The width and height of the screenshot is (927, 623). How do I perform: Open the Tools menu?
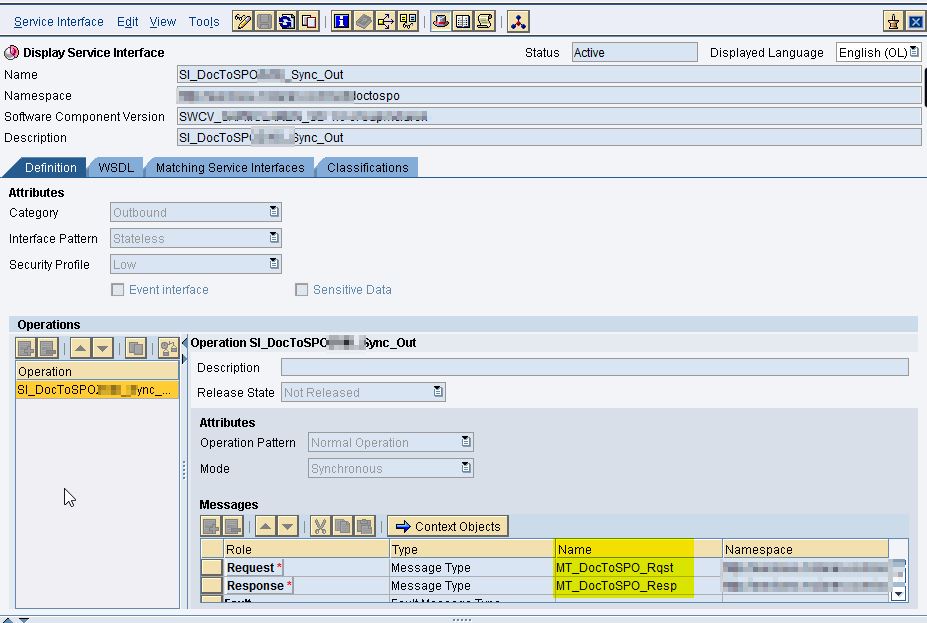pyautogui.click(x=204, y=20)
